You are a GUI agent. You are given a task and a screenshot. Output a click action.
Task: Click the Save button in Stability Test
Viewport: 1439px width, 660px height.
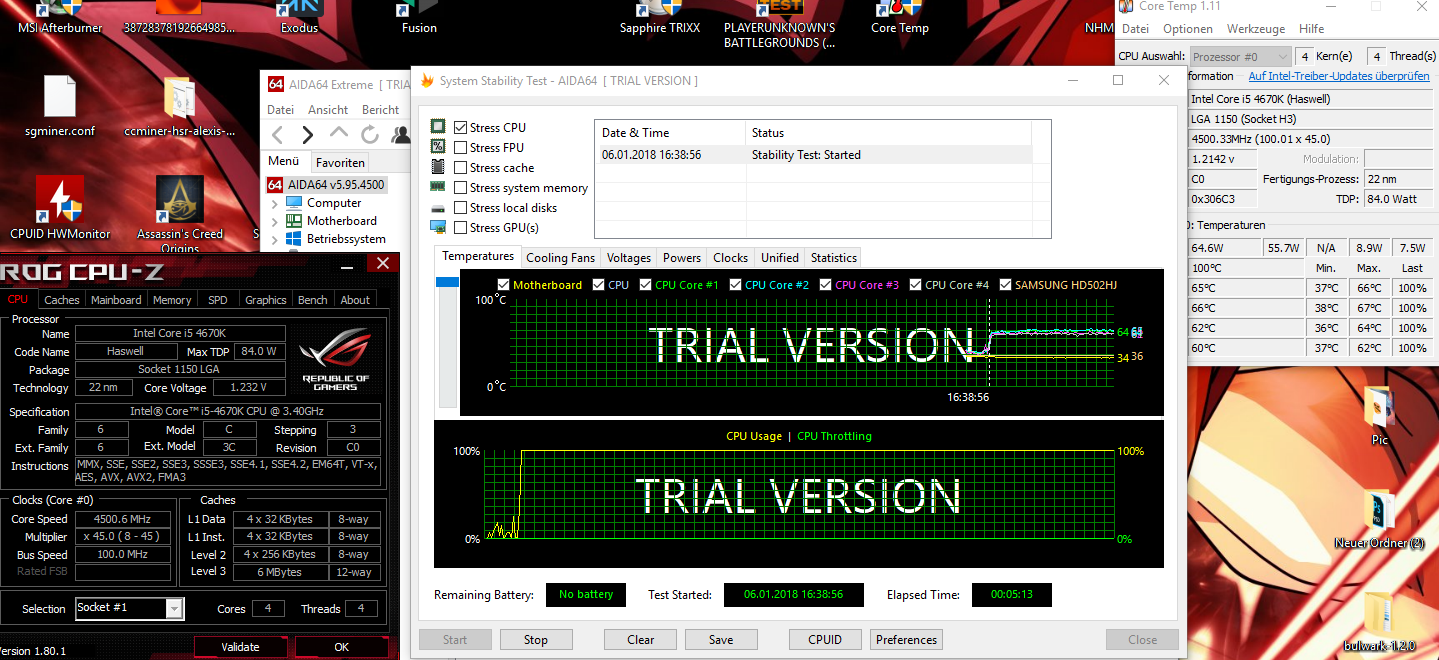pyautogui.click(x=721, y=640)
